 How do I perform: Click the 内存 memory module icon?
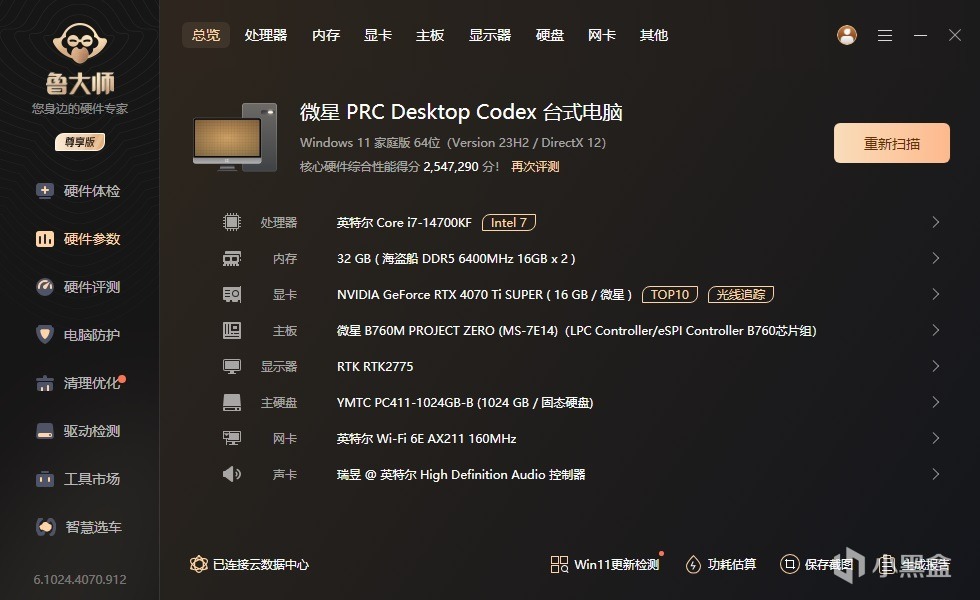232,258
